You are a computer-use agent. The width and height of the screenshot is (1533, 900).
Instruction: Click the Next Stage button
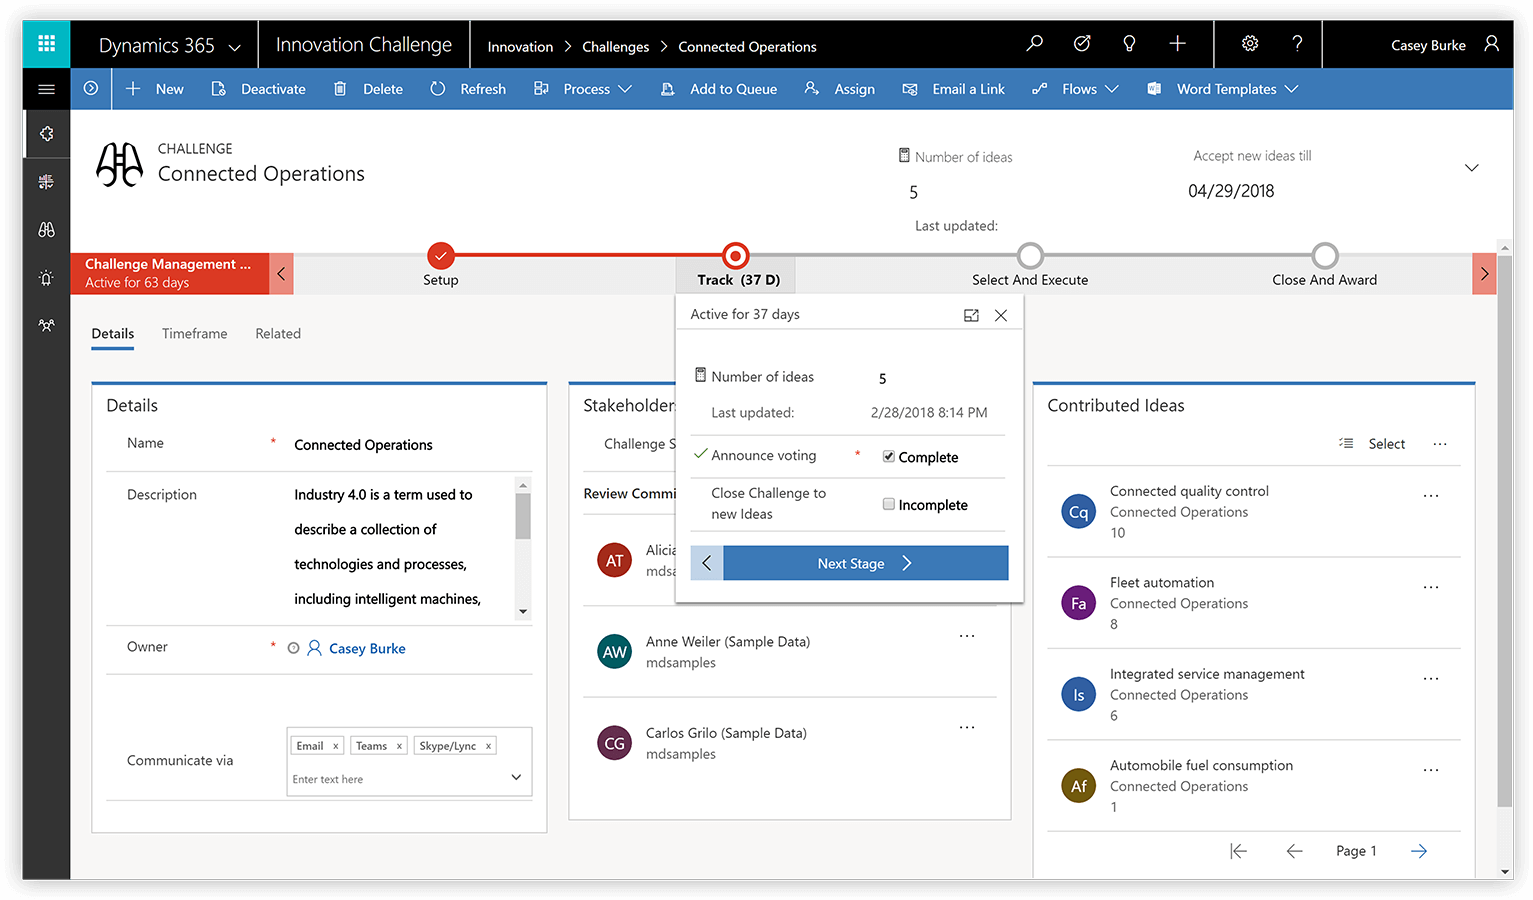[x=866, y=563]
